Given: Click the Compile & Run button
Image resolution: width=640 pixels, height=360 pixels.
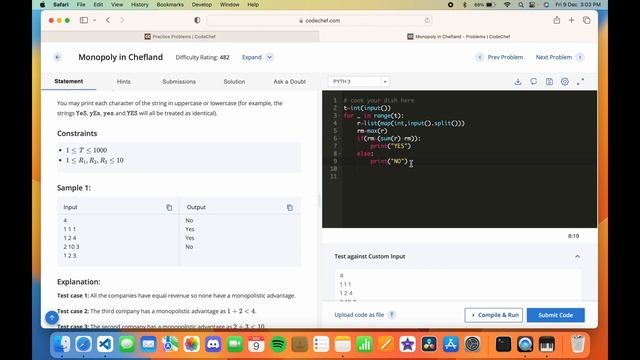Looking at the screenshot, I should (493, 315).
